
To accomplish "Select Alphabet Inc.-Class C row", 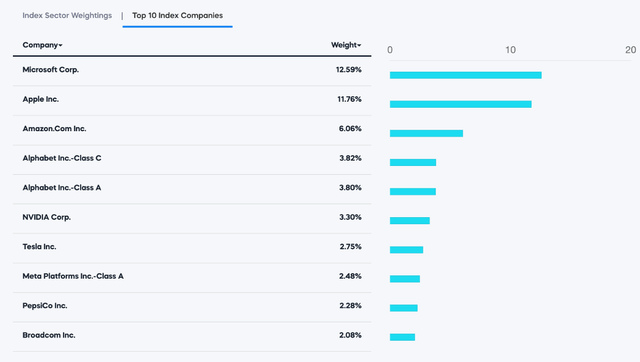I will point(192,158).
